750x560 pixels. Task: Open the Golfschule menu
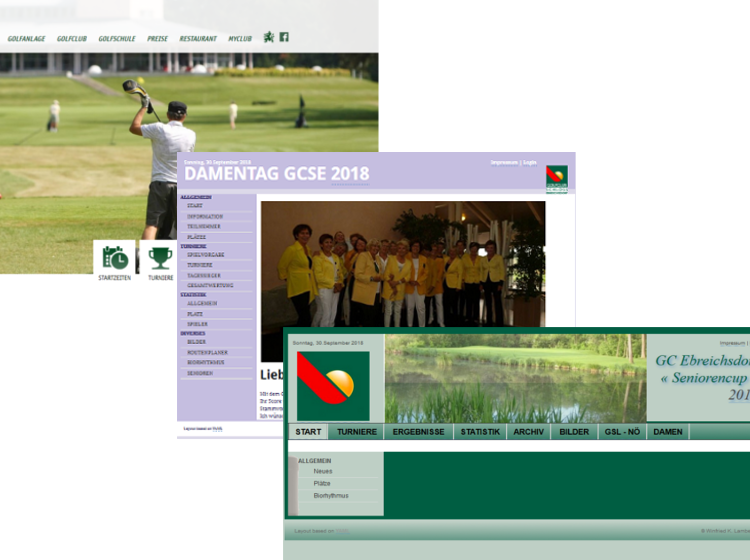tap(116, 38)
